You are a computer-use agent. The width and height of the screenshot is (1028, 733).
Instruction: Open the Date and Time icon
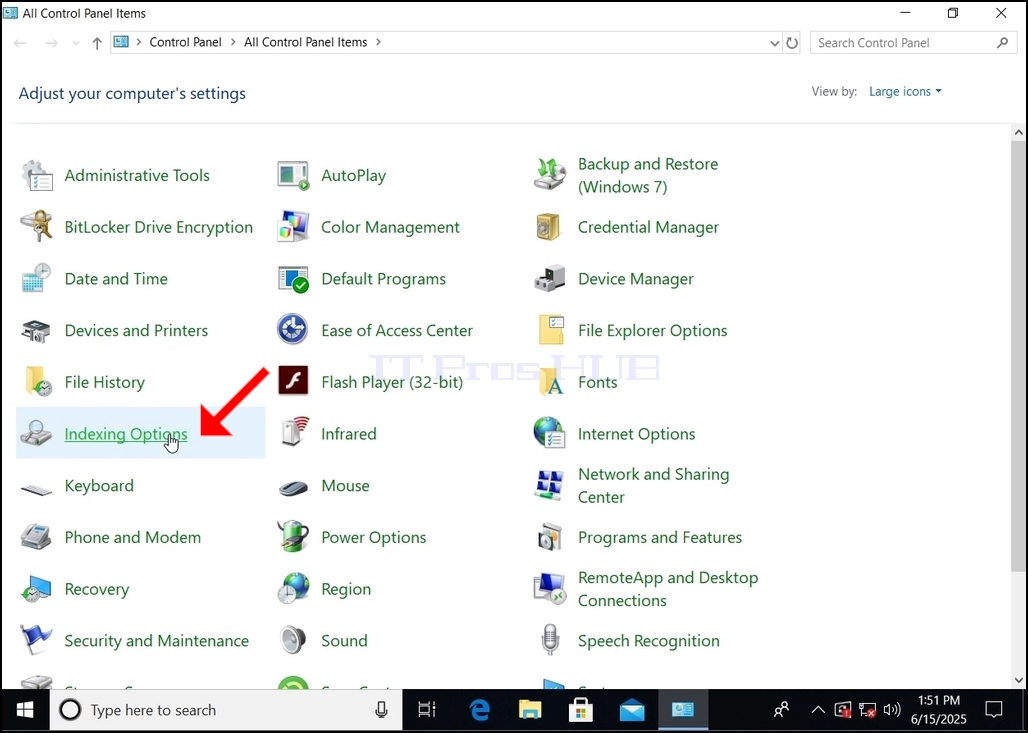(x=37, y=279)
